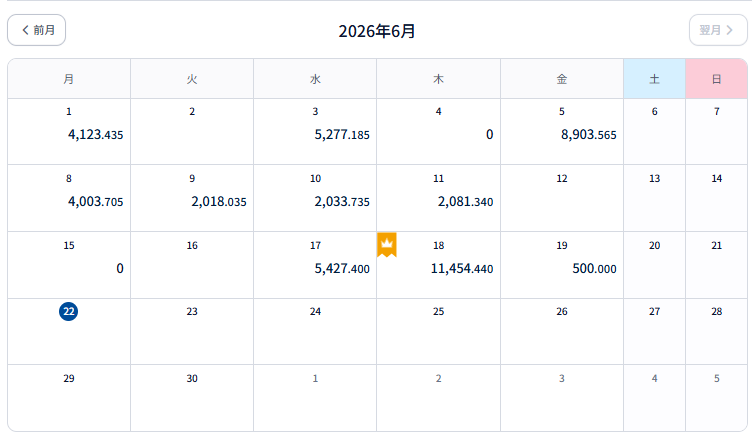752x438 pixels.
Task: Go to next month with 翌月 button
Action: point(717,30)
